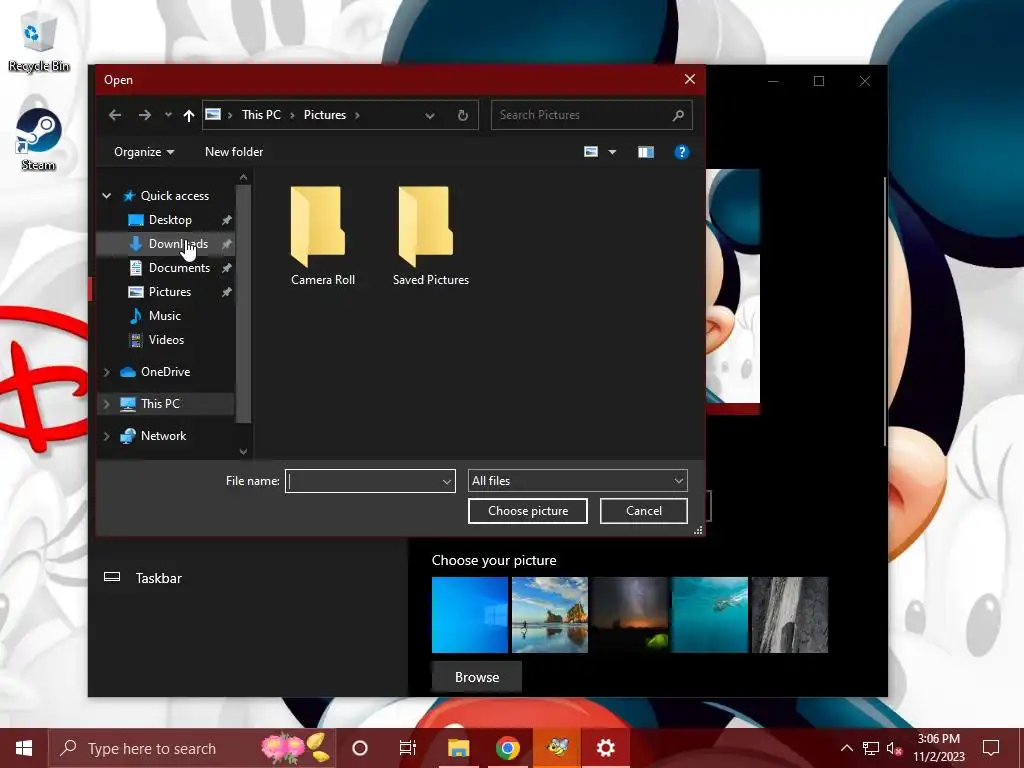The height and width of the screenshot is (768, 1024).
Task: Go up one folder level
Action: tap(189, 116)
